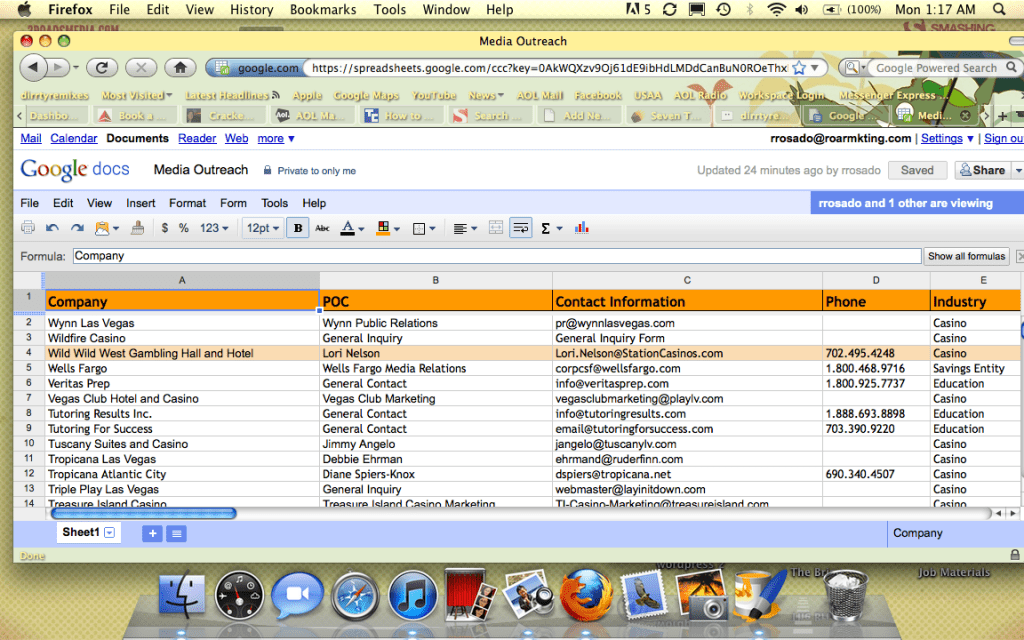Click the Undo arrow icon

coord(52,228)
